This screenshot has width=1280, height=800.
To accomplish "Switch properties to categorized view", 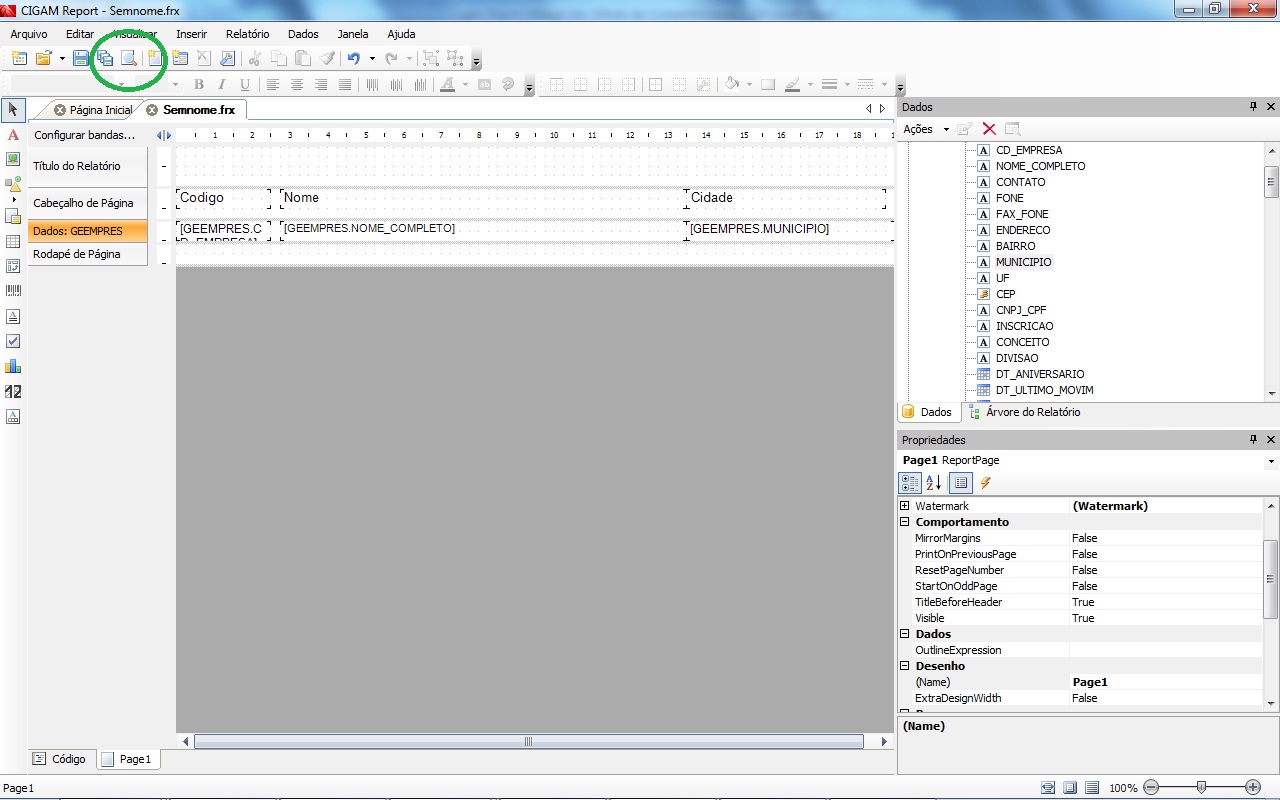I will pyautogui.click(x=910, y=483).
